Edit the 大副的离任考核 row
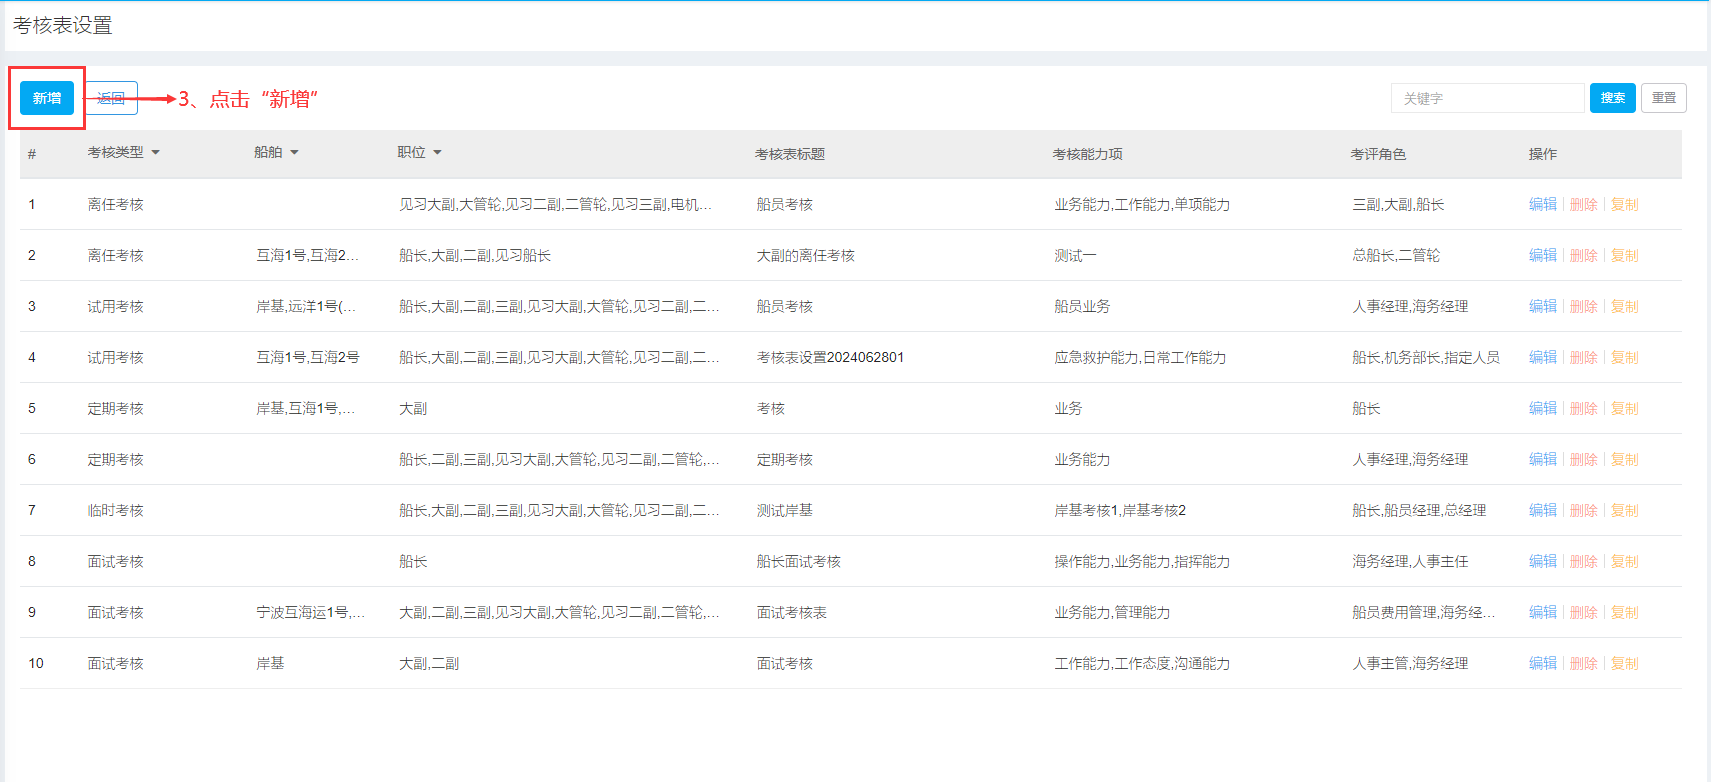1711x782 pixels. pyautogui.click(x=1542, y=255)
